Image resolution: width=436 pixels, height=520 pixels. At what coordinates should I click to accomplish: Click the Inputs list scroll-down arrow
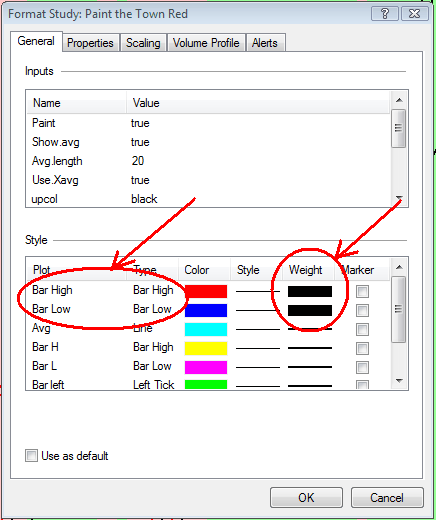click(399, 199)
